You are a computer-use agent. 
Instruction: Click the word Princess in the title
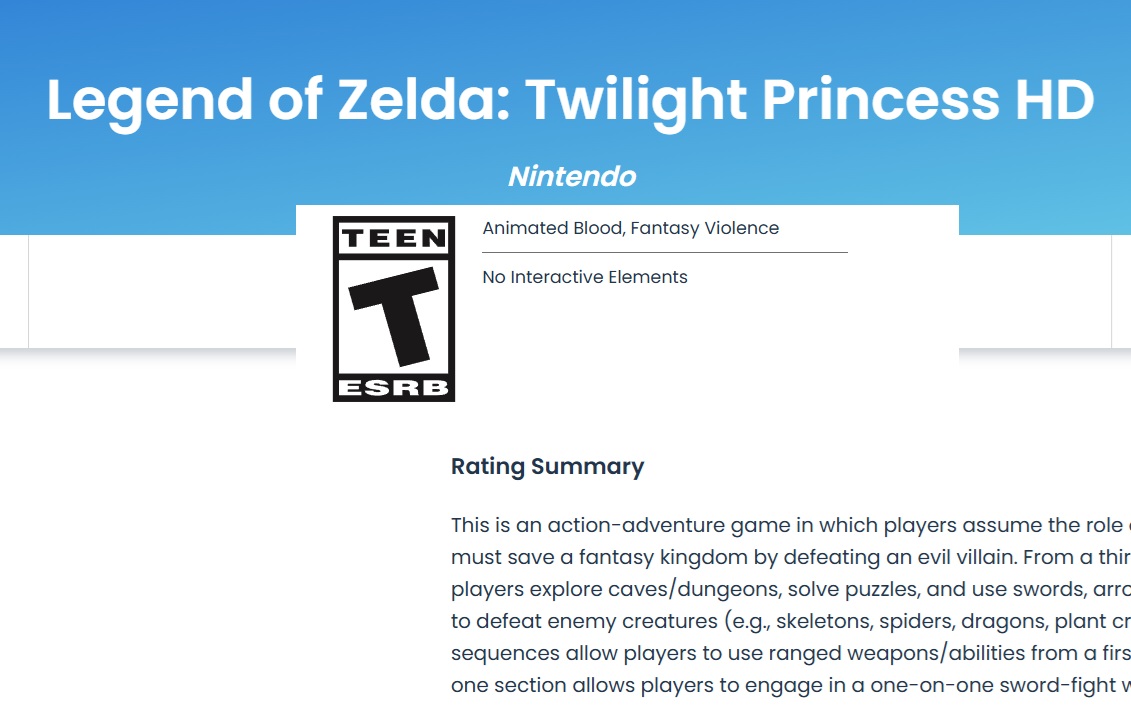click(x=881, y=99)
